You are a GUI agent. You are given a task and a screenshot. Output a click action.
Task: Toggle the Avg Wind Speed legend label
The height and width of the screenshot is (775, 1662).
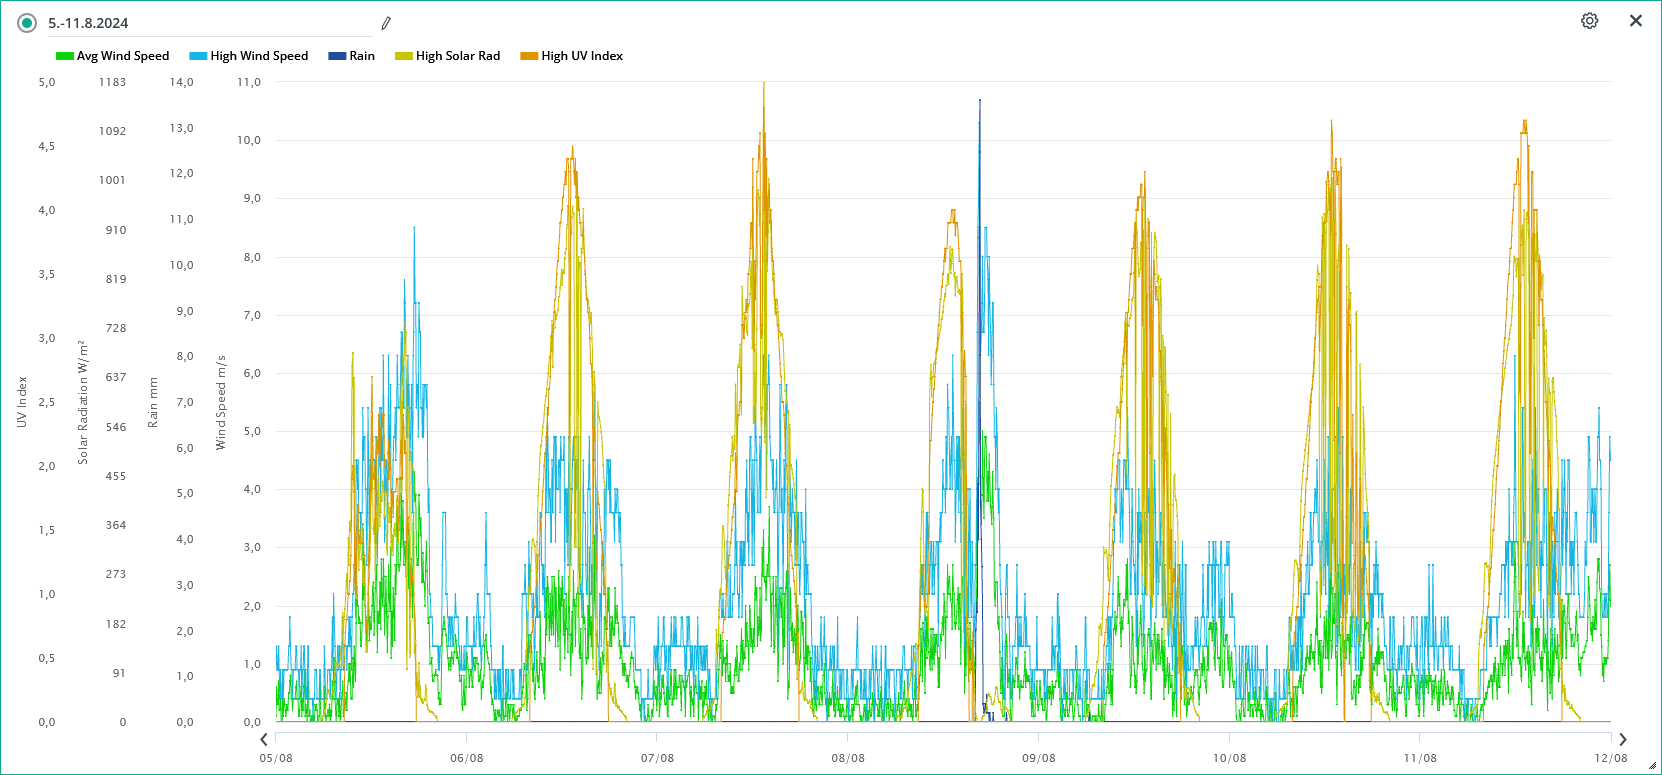tap(123, 56)
